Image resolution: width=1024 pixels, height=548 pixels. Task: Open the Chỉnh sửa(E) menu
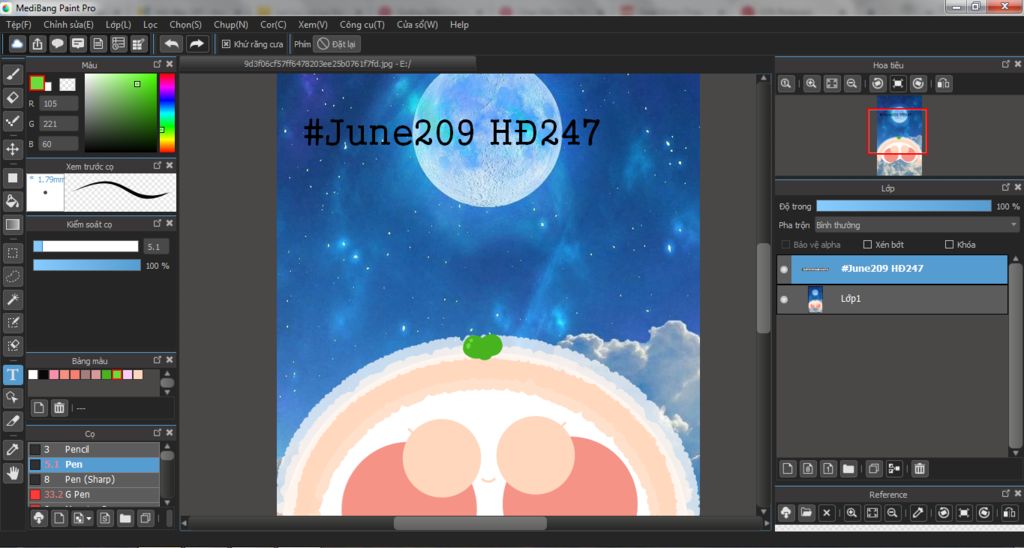click(69, 24)
